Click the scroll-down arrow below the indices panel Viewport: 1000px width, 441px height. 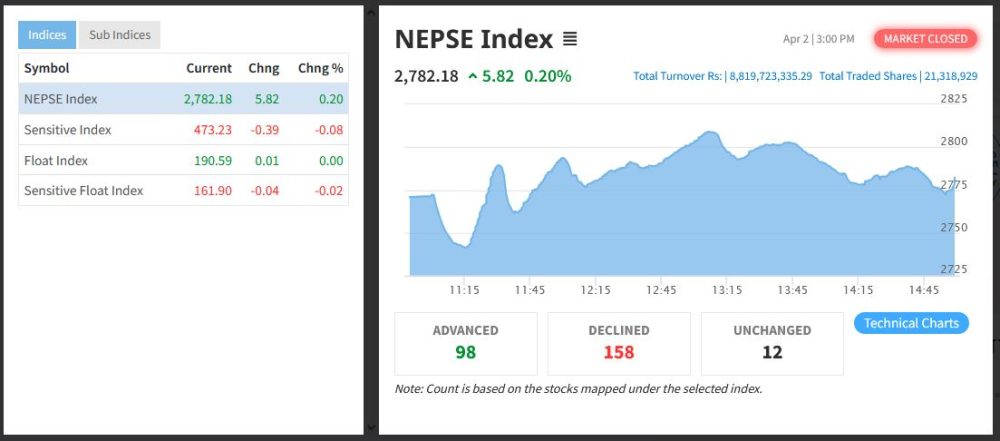pos(371,427)
